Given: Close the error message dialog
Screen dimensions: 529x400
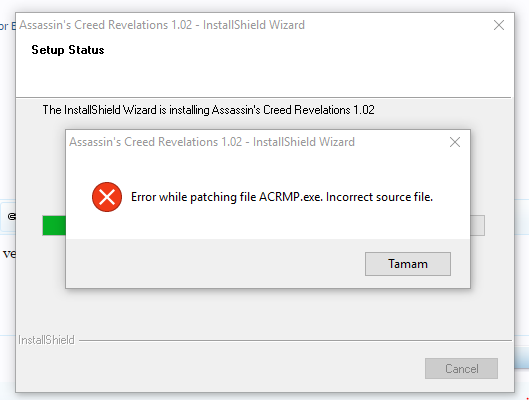Looking at the screenshot, I should pyautogui.click(x=455, y=142).
